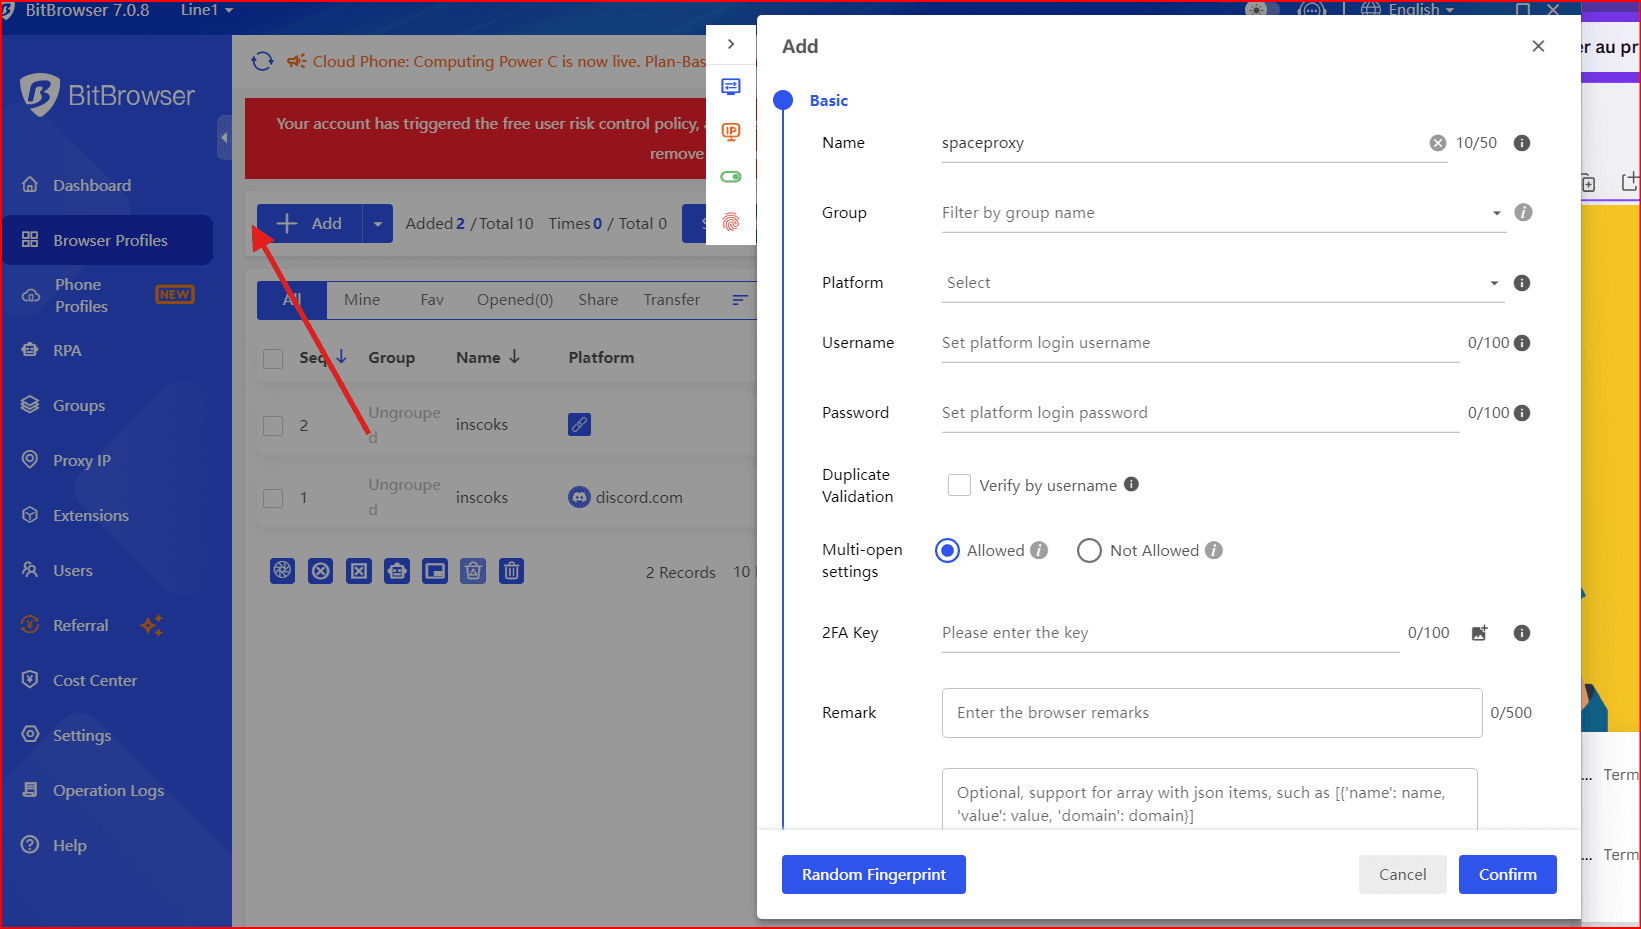
Task: Click the link icon in profile row 2
Action: (579, 425)
